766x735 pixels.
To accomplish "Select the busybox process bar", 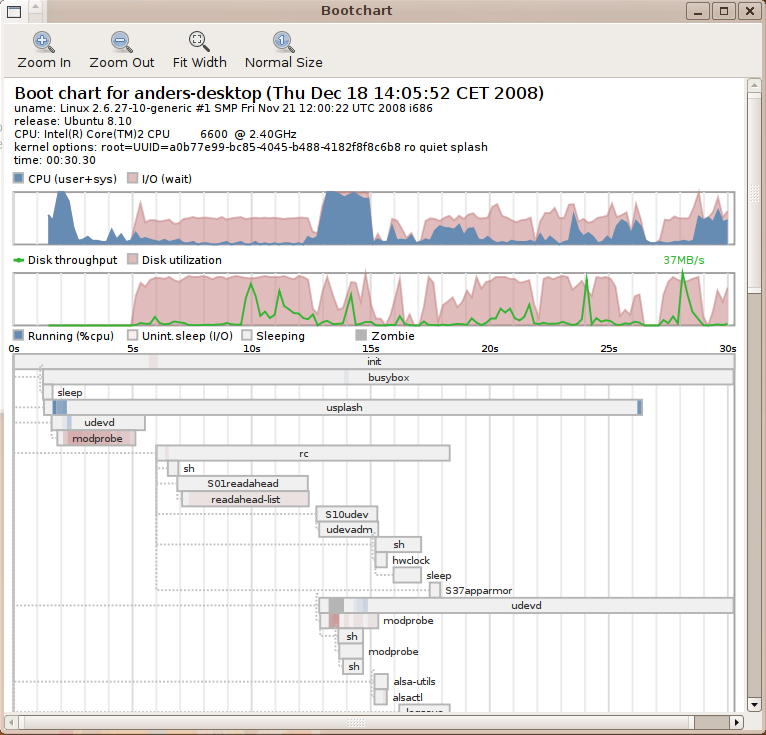I will (x=388, y=377).
